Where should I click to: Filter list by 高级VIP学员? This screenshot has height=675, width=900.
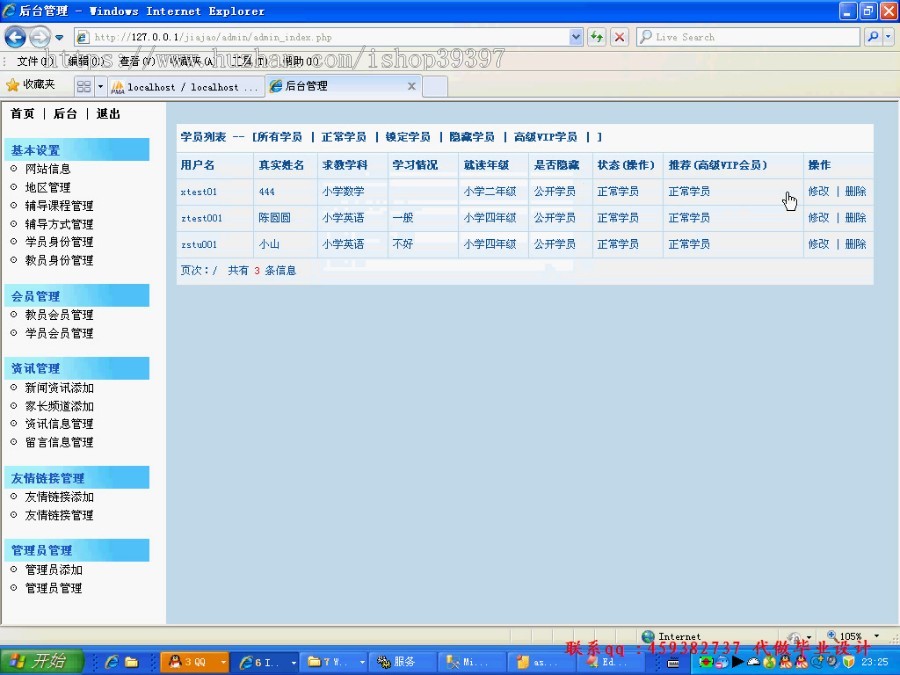click(545, 137)
